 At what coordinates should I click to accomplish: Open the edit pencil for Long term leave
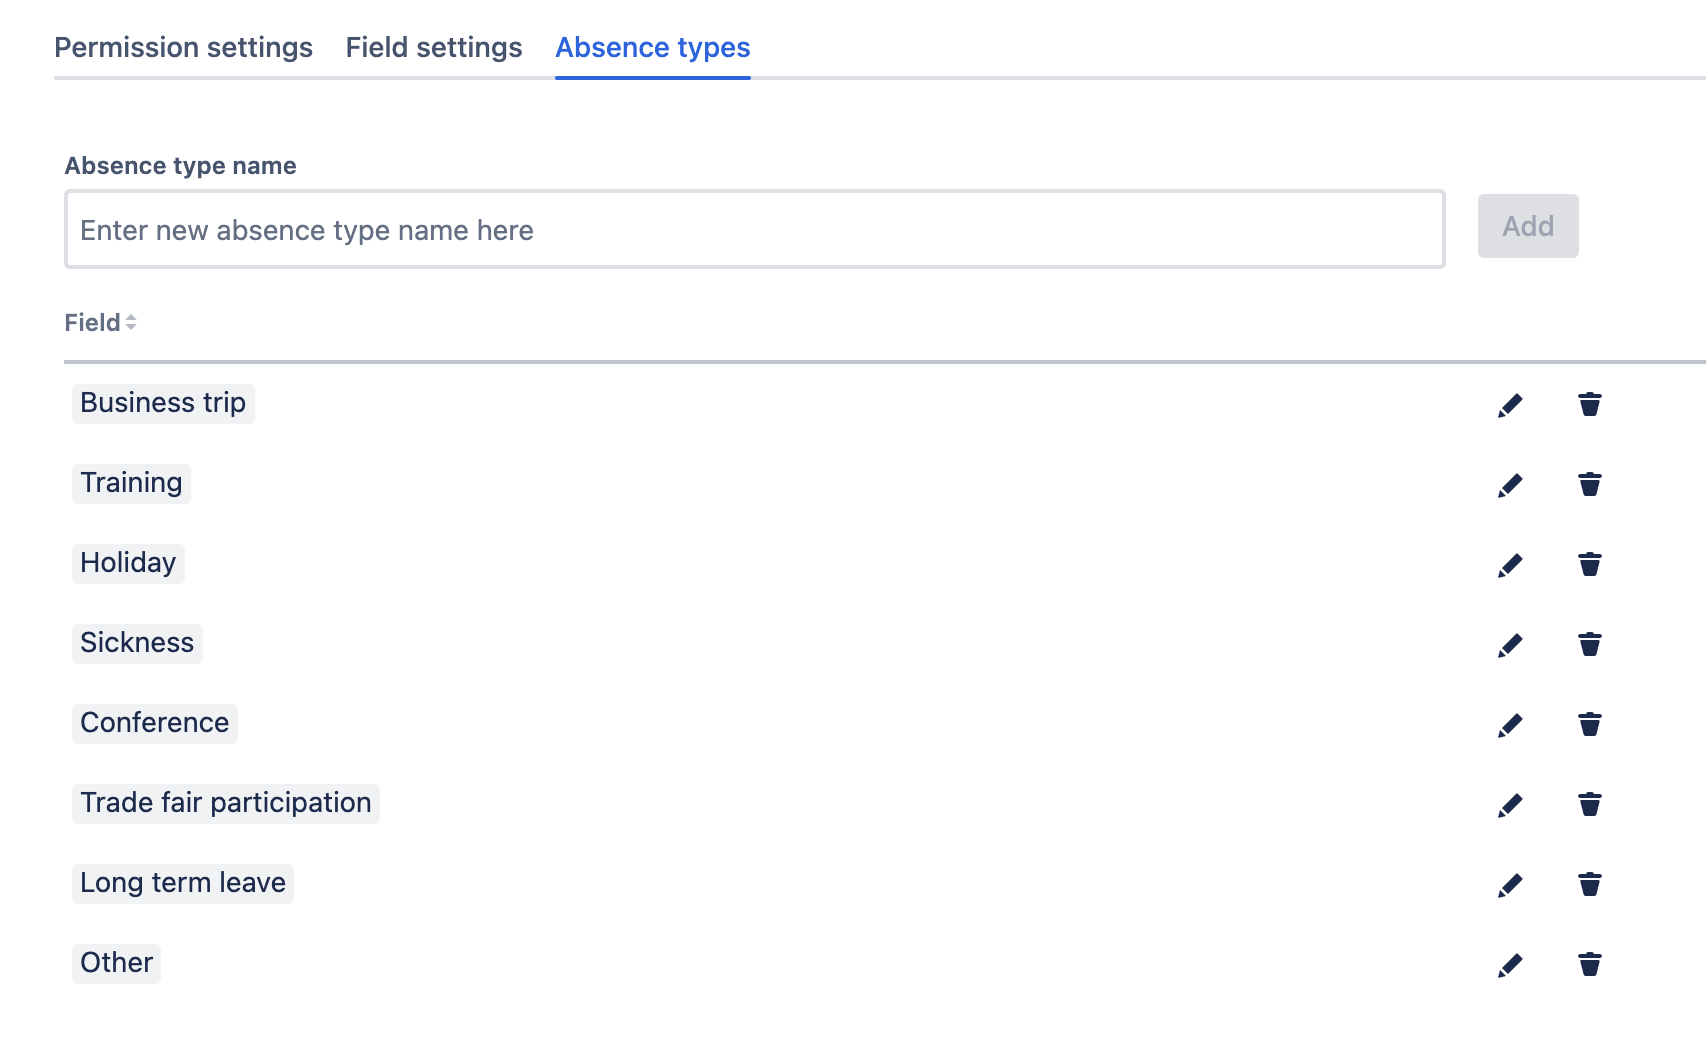(x=1511, y=884)
